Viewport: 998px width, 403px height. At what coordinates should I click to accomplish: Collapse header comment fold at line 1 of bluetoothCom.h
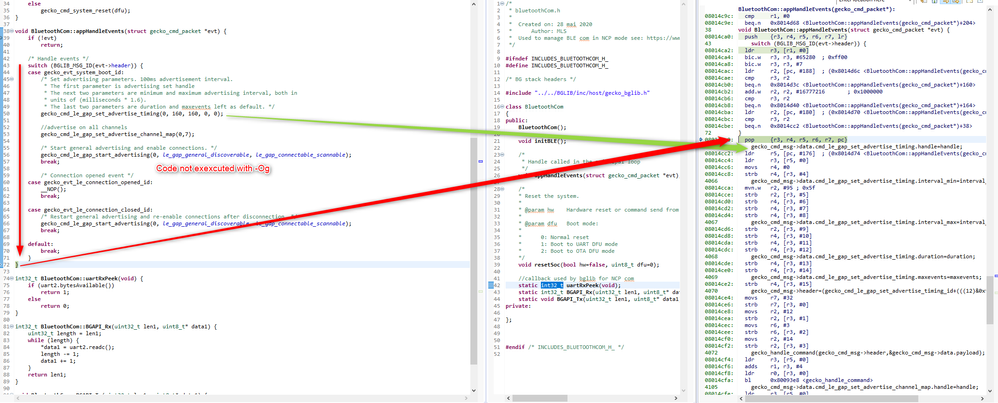(500, 3)
